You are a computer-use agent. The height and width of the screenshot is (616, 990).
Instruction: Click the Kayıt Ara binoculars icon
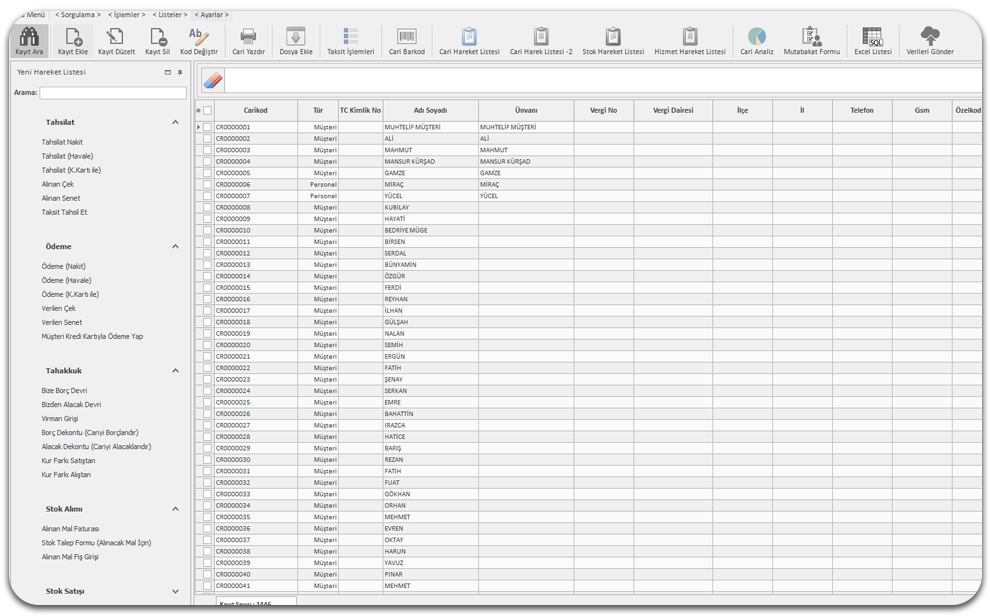(29, 38)
